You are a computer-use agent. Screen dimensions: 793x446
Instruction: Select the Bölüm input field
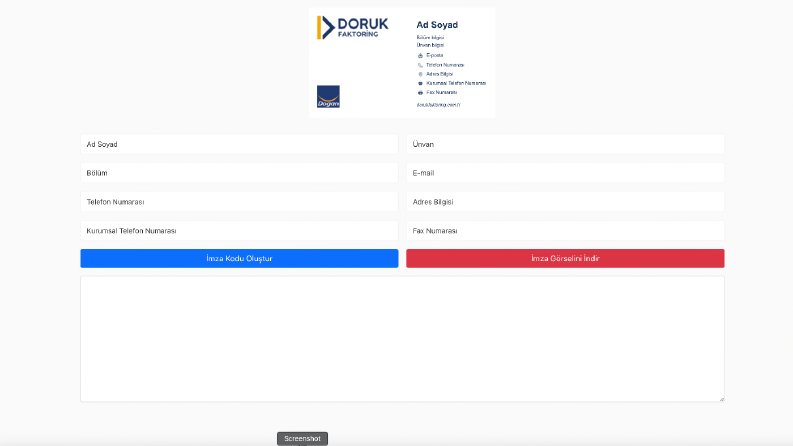click(x=239, y=173)
